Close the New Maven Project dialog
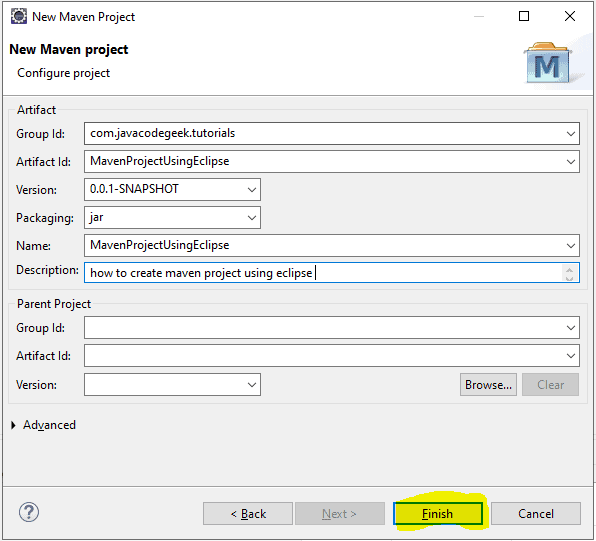The image size is (596, 541). click(570, 16)
